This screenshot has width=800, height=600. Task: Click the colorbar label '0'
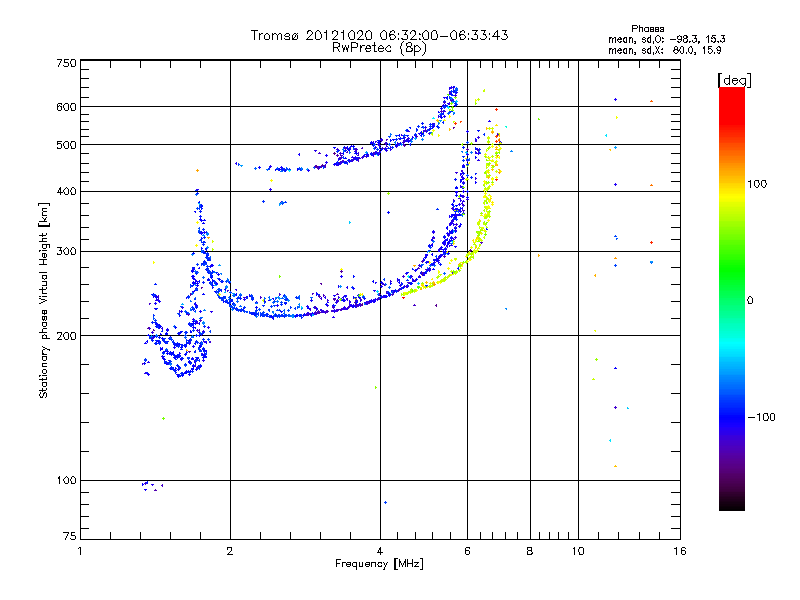click(750, 301)
